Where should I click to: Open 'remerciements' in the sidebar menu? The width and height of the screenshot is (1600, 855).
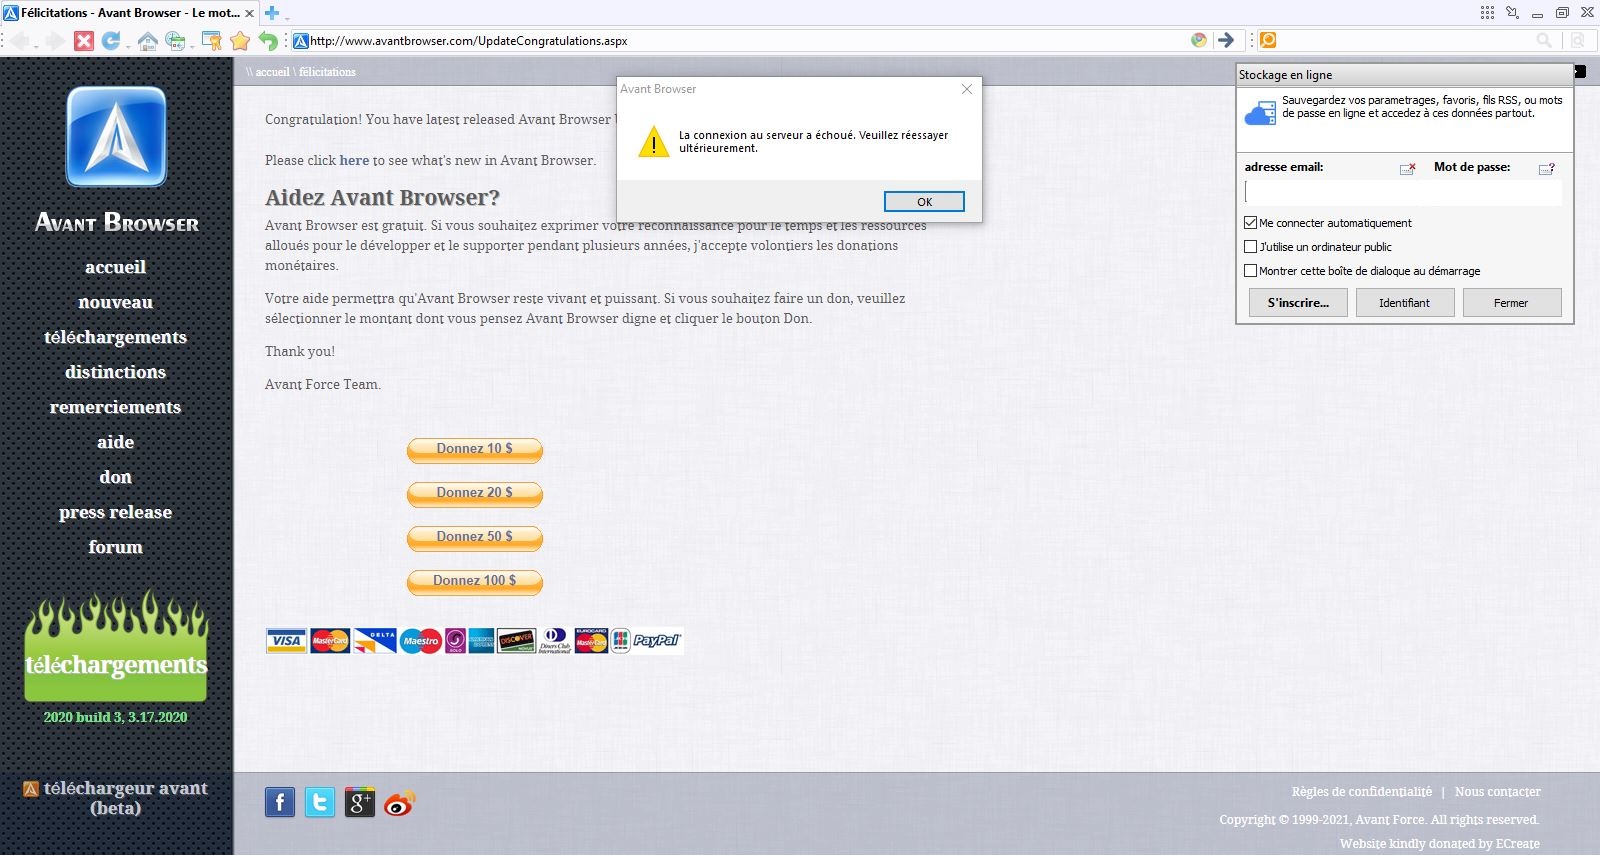tap(116, 407)
